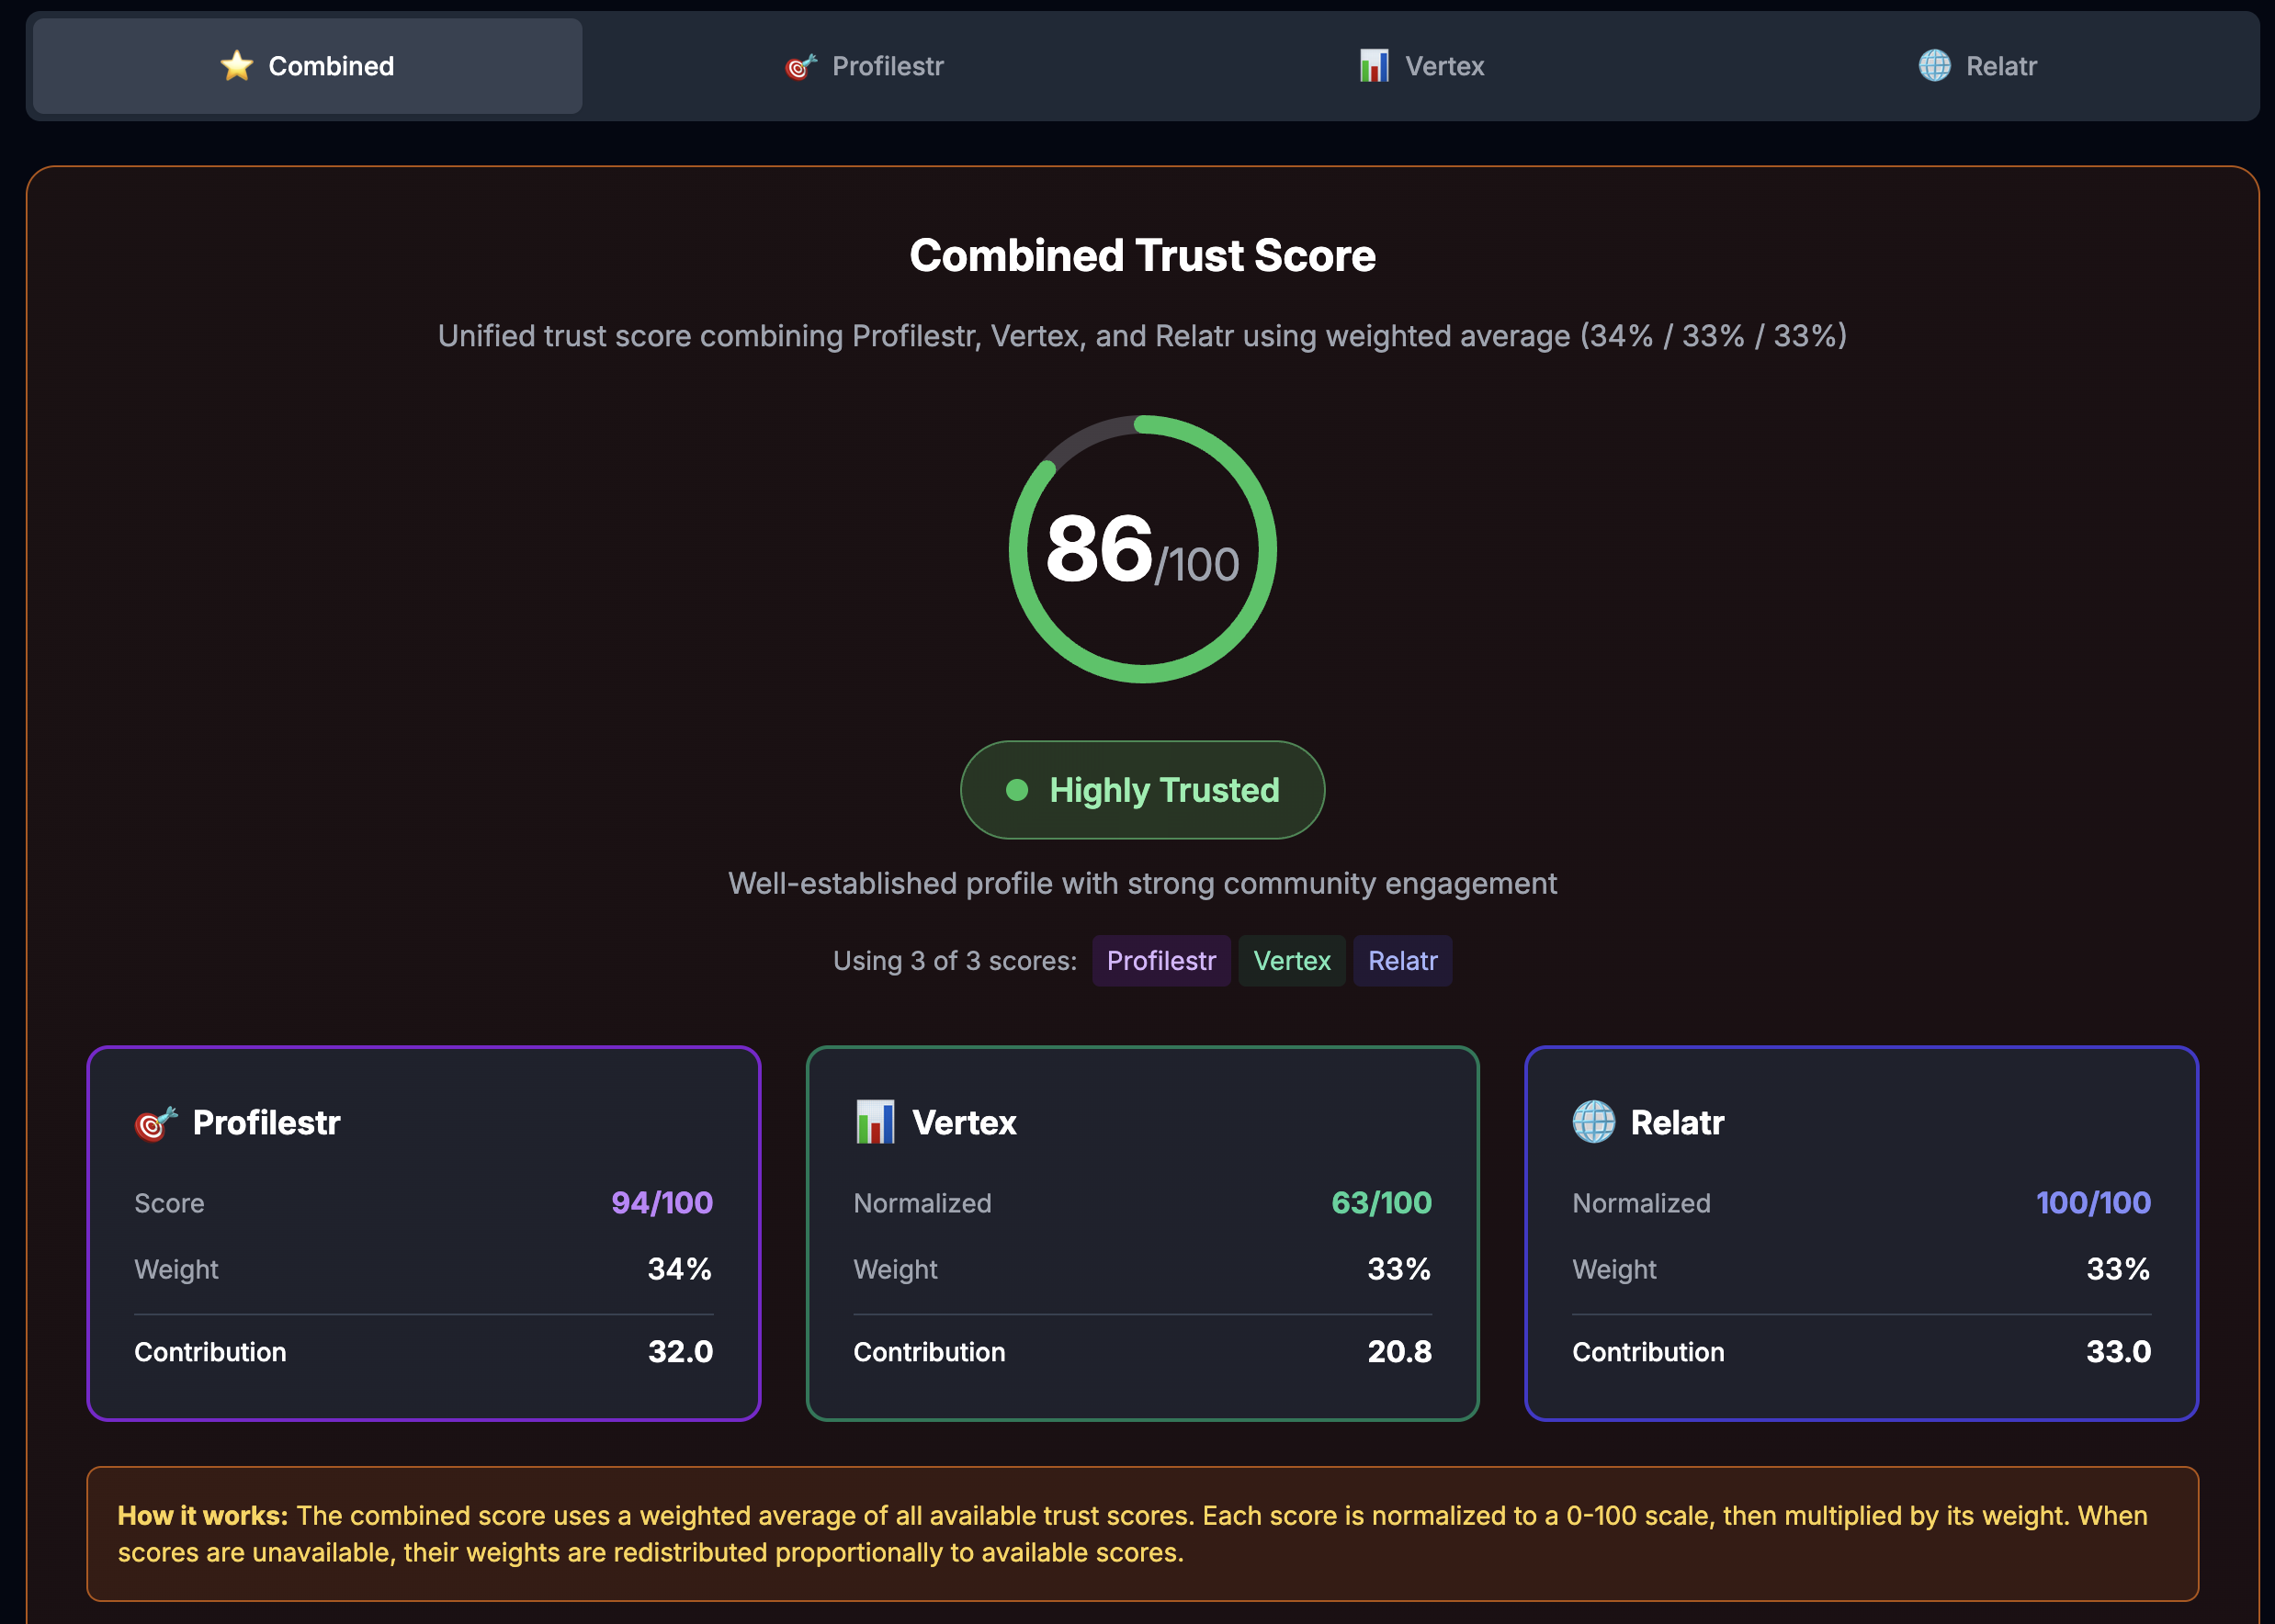Click the Relatr score tag
2275x1624 pixels.
1402,961
